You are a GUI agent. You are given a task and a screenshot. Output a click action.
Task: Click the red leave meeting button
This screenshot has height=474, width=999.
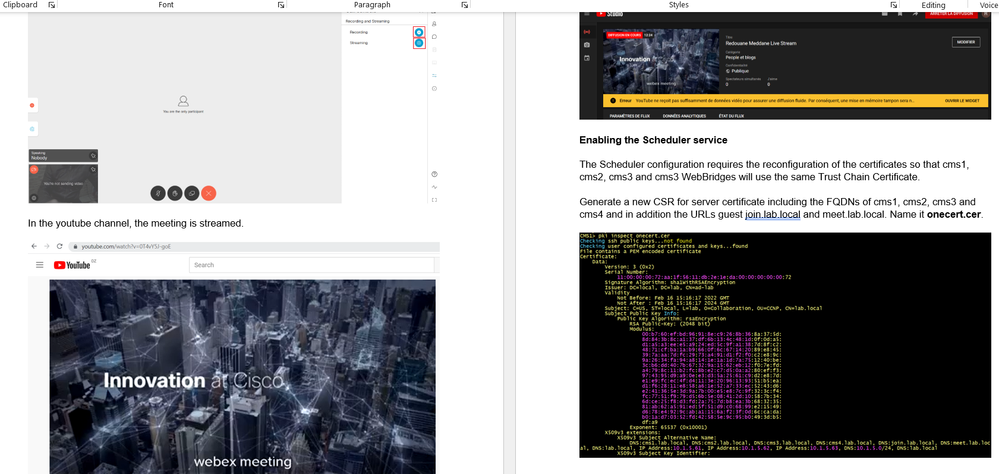point(208,192)
